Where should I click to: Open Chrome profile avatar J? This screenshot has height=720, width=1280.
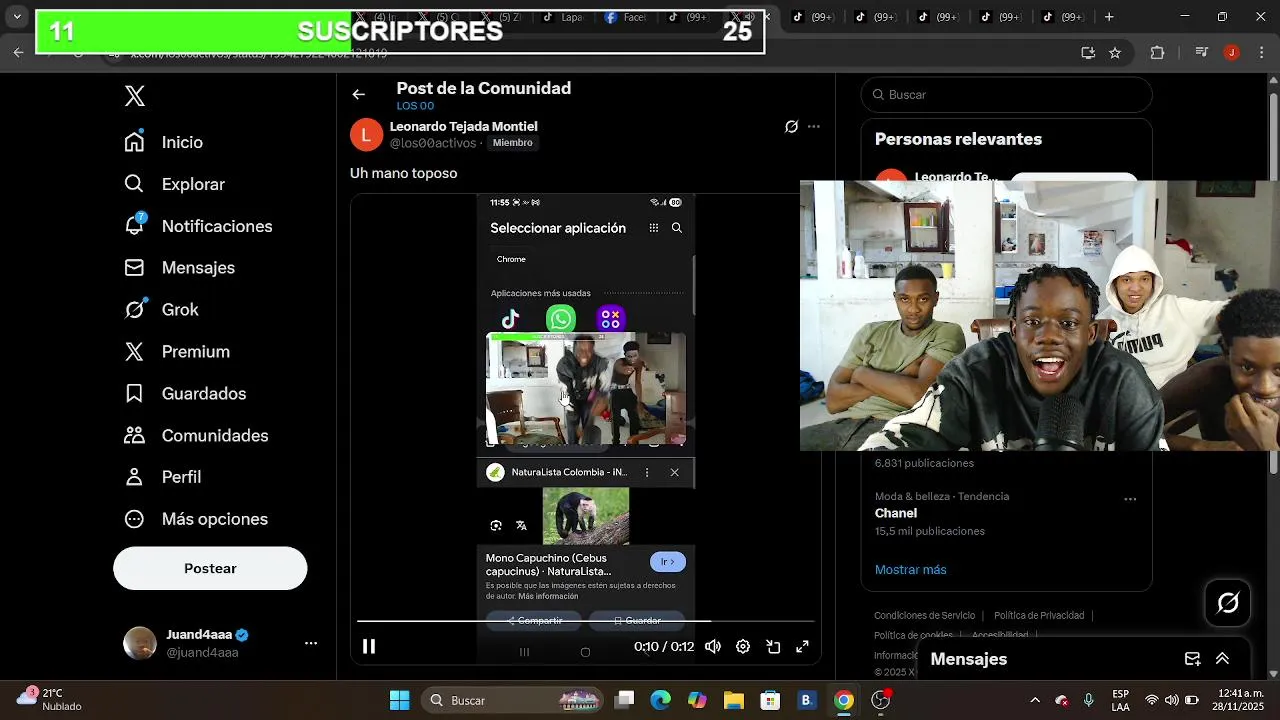(1232, 53)
